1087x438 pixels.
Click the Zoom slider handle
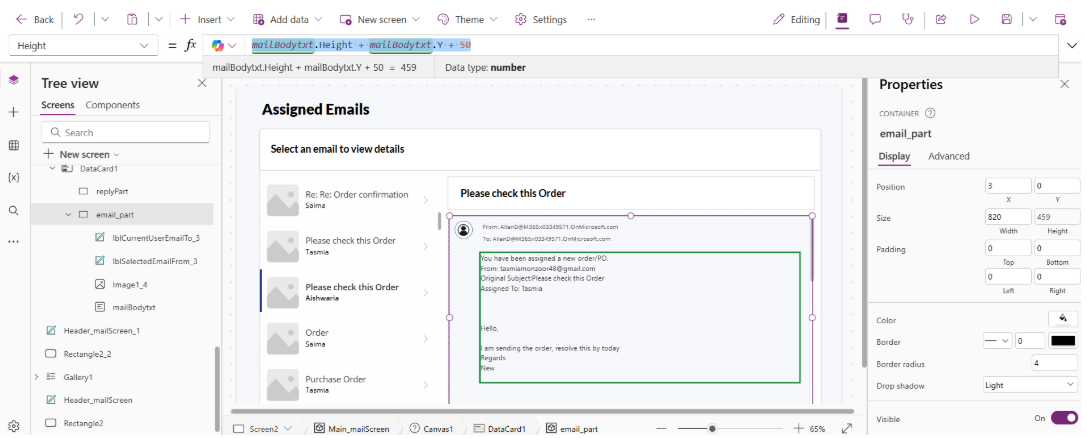[712, 429]
